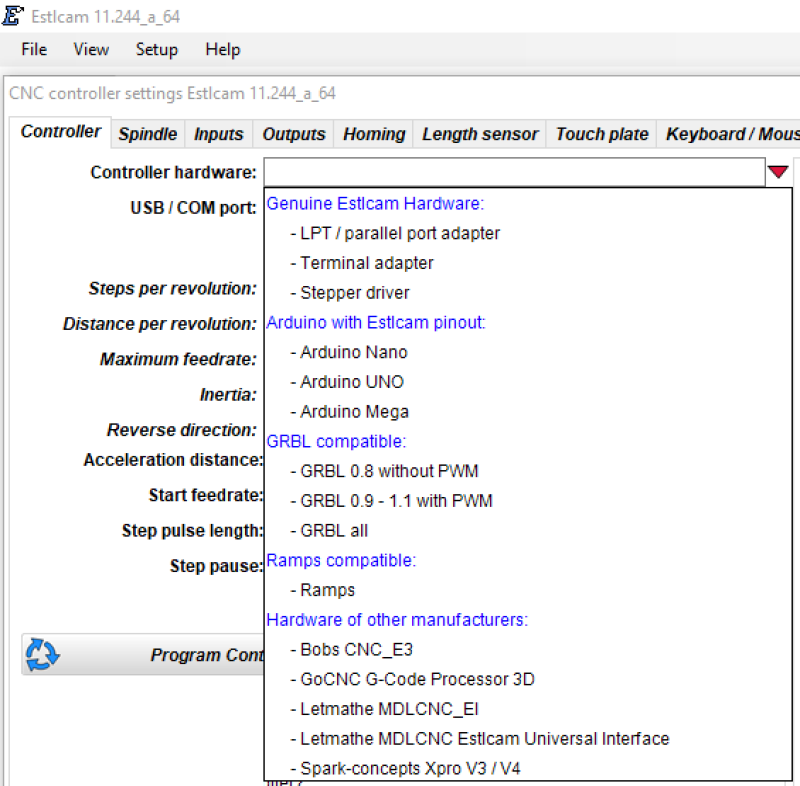Click the Step pause label
Image resolution: width=800 pixels, height=786 pixels.
pos(216,566)
